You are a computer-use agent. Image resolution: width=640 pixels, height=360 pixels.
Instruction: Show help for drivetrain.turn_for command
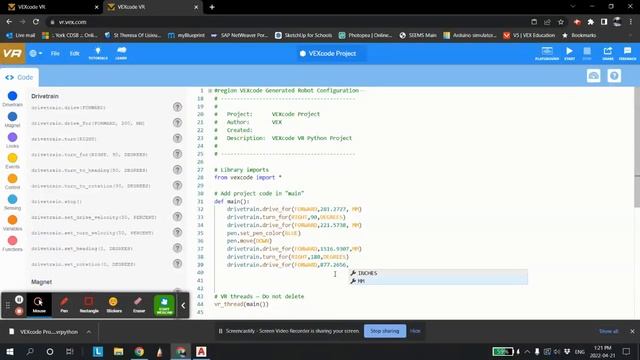pyautogui.click(x=177, y=154)
